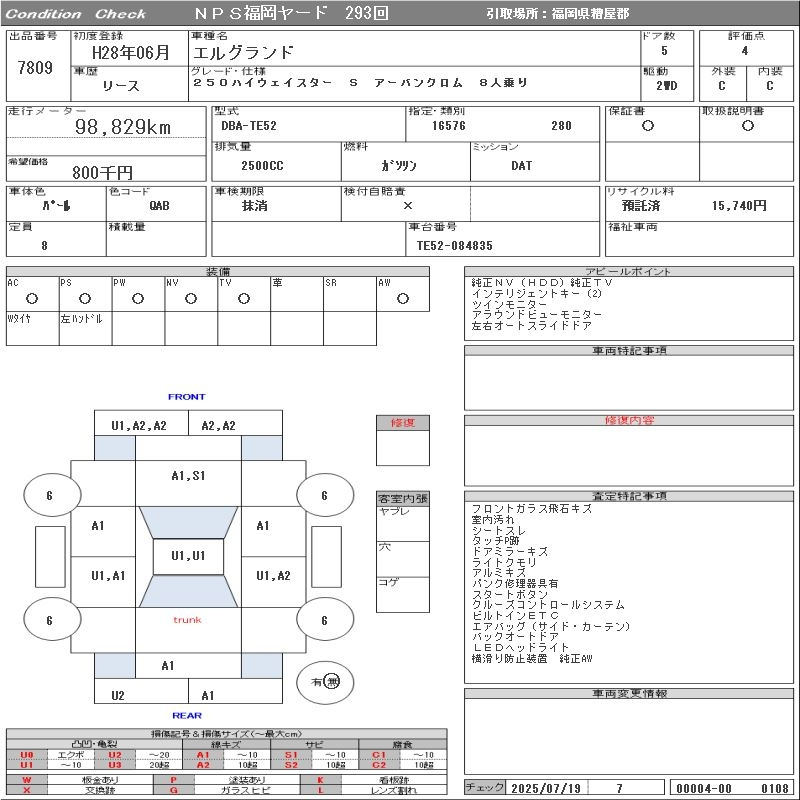Click the rear-left tire circle marked 6

pyautogui.click(x=50, y=620)
